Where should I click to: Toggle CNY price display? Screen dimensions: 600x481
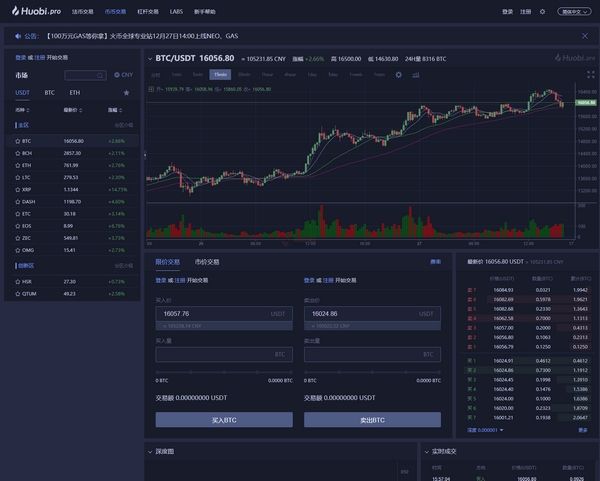click(x=124, y=75)
